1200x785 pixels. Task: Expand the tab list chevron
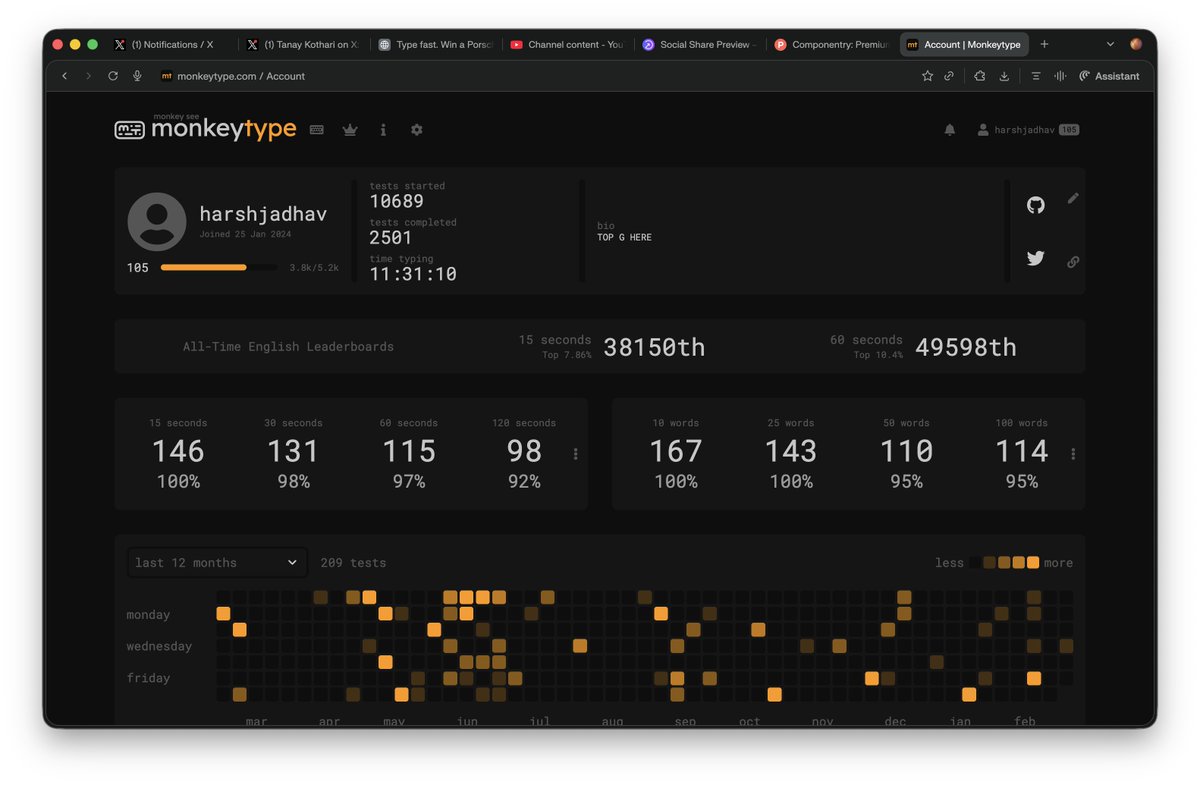click(1110, 45)
